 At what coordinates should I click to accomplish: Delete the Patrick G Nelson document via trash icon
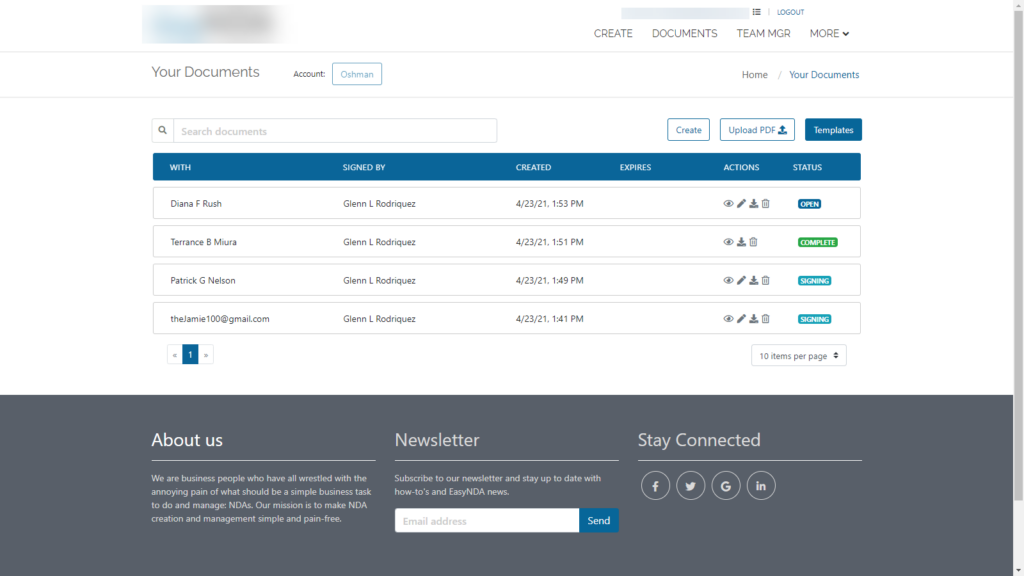pos(765,280)
